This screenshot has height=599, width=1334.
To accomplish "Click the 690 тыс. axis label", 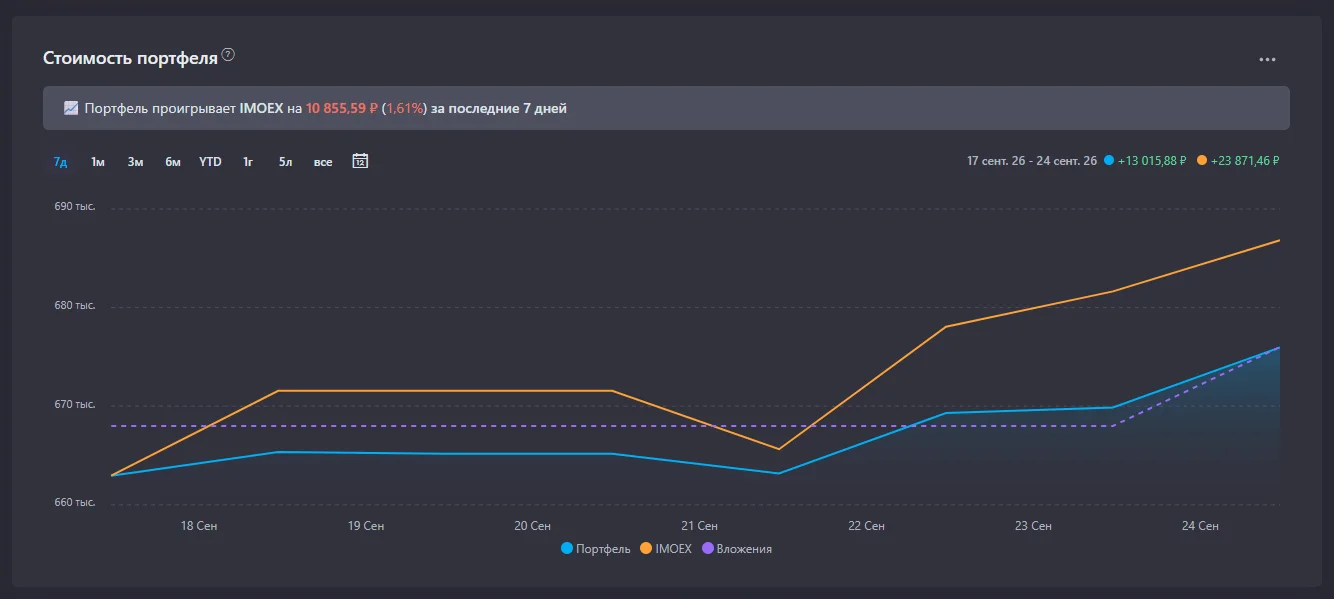I will tap(75, 207).
